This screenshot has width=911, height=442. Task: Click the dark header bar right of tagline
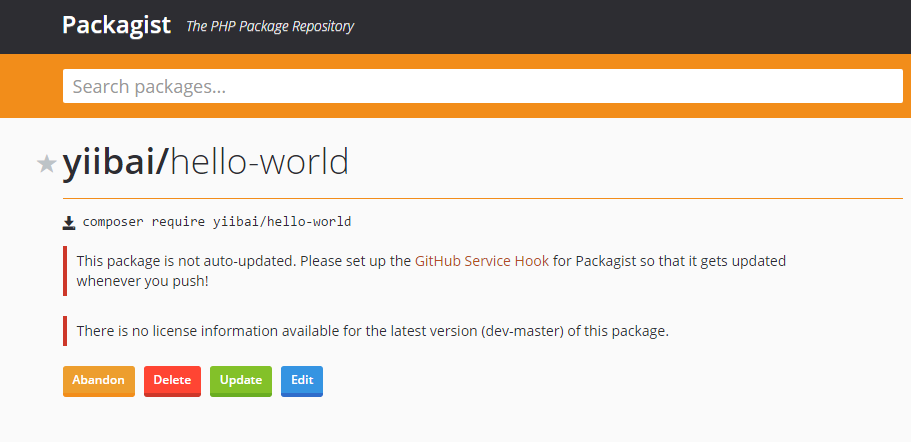tap(632, 27)
